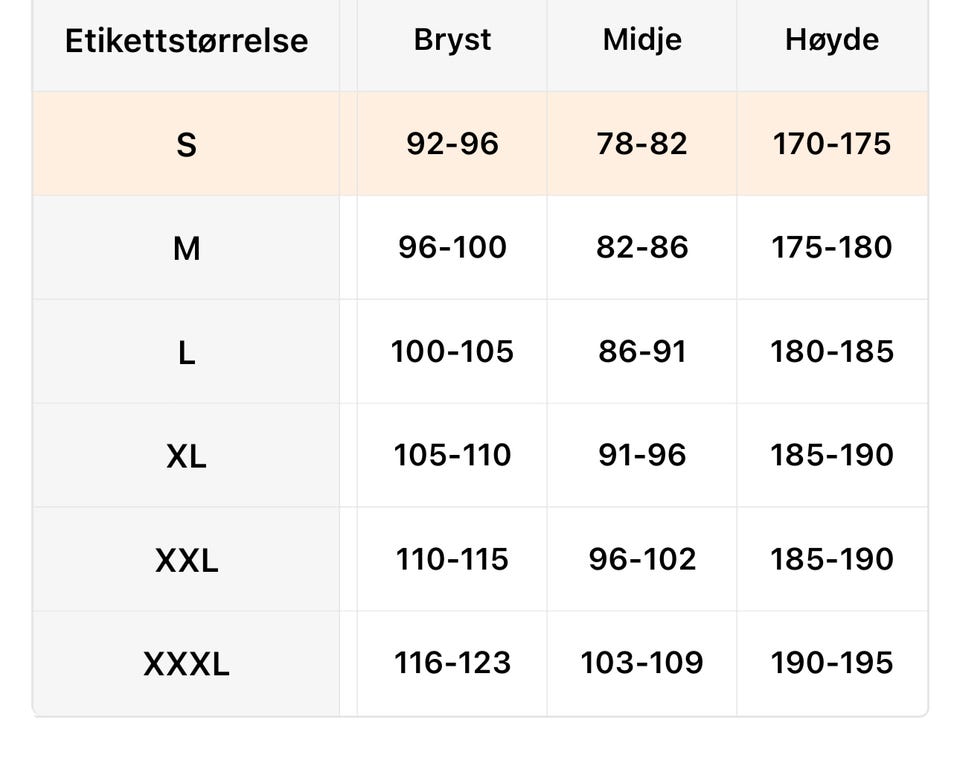Choose the XL size label
This screenshot has height=761, width=960.
186,456
